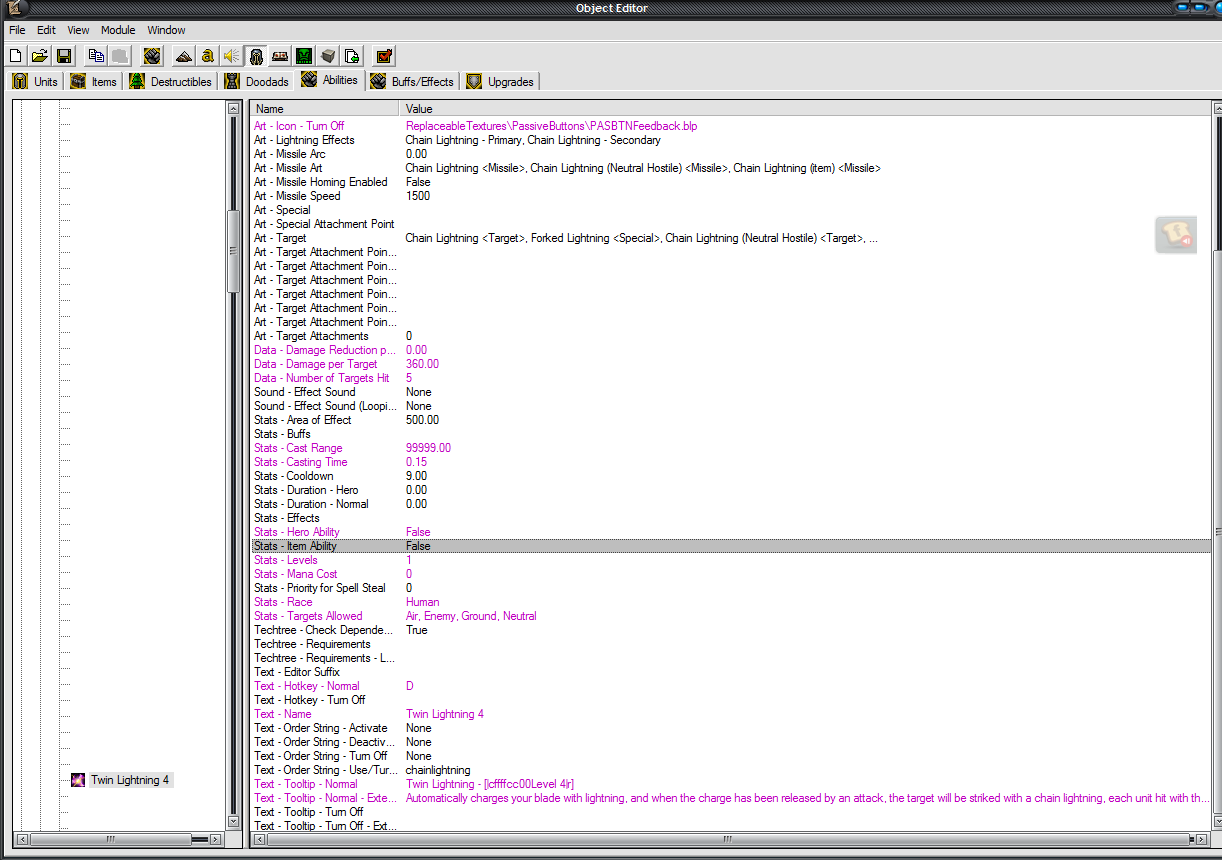Click the Copy toolbar icon
The width and height of the screenshot is (1222, 860).
tap(96, 56)
